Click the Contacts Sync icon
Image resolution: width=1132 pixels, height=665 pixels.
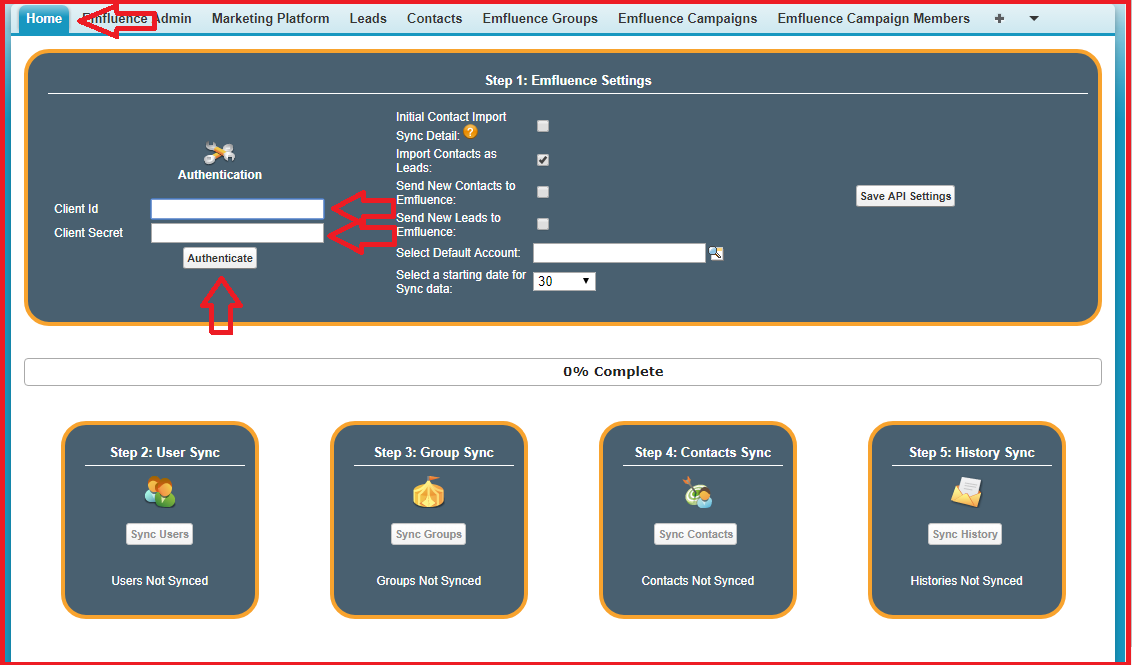click(697, 492)
